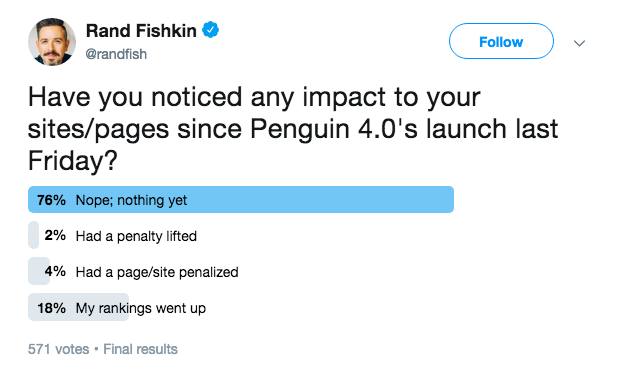Click the word 'Friday?' in the tweet
The width and height of the screenshot is (621, 369).
73,161
